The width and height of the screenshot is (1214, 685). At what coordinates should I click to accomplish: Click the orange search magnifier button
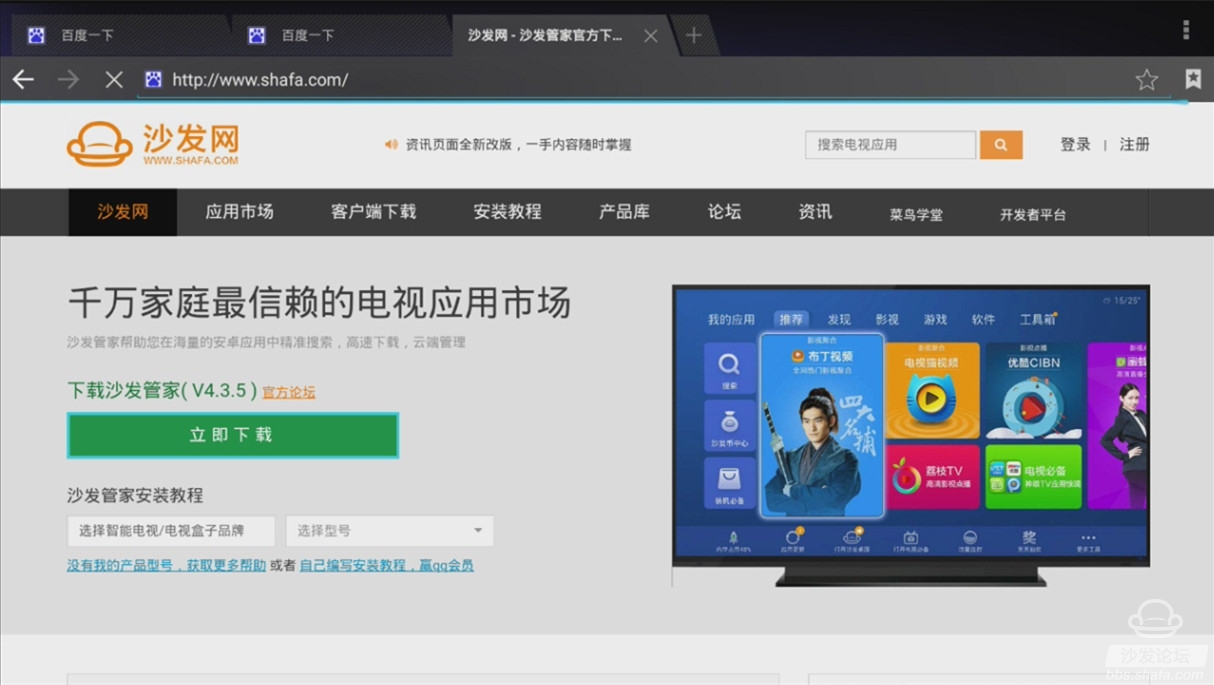pos(1001,144)
